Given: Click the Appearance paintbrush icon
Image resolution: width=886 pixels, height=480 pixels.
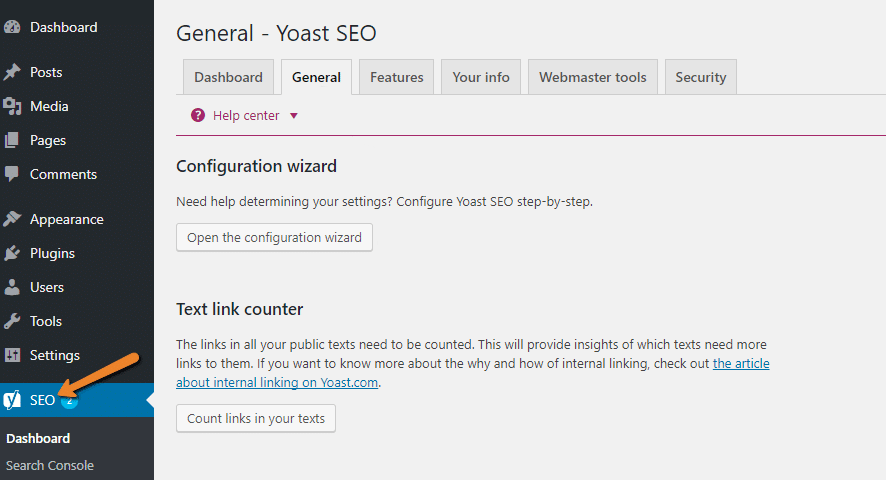Looking at the screenshot, I should point(12,219).
